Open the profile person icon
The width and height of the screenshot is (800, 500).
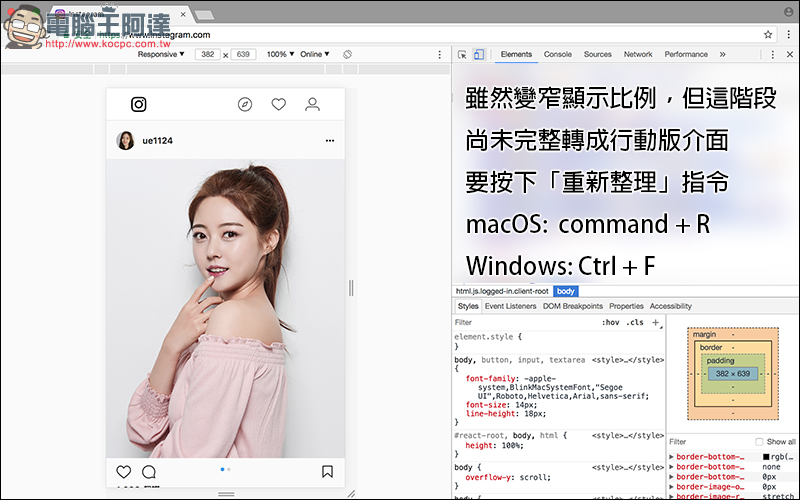pyautogui.click(x=312, y=104)
